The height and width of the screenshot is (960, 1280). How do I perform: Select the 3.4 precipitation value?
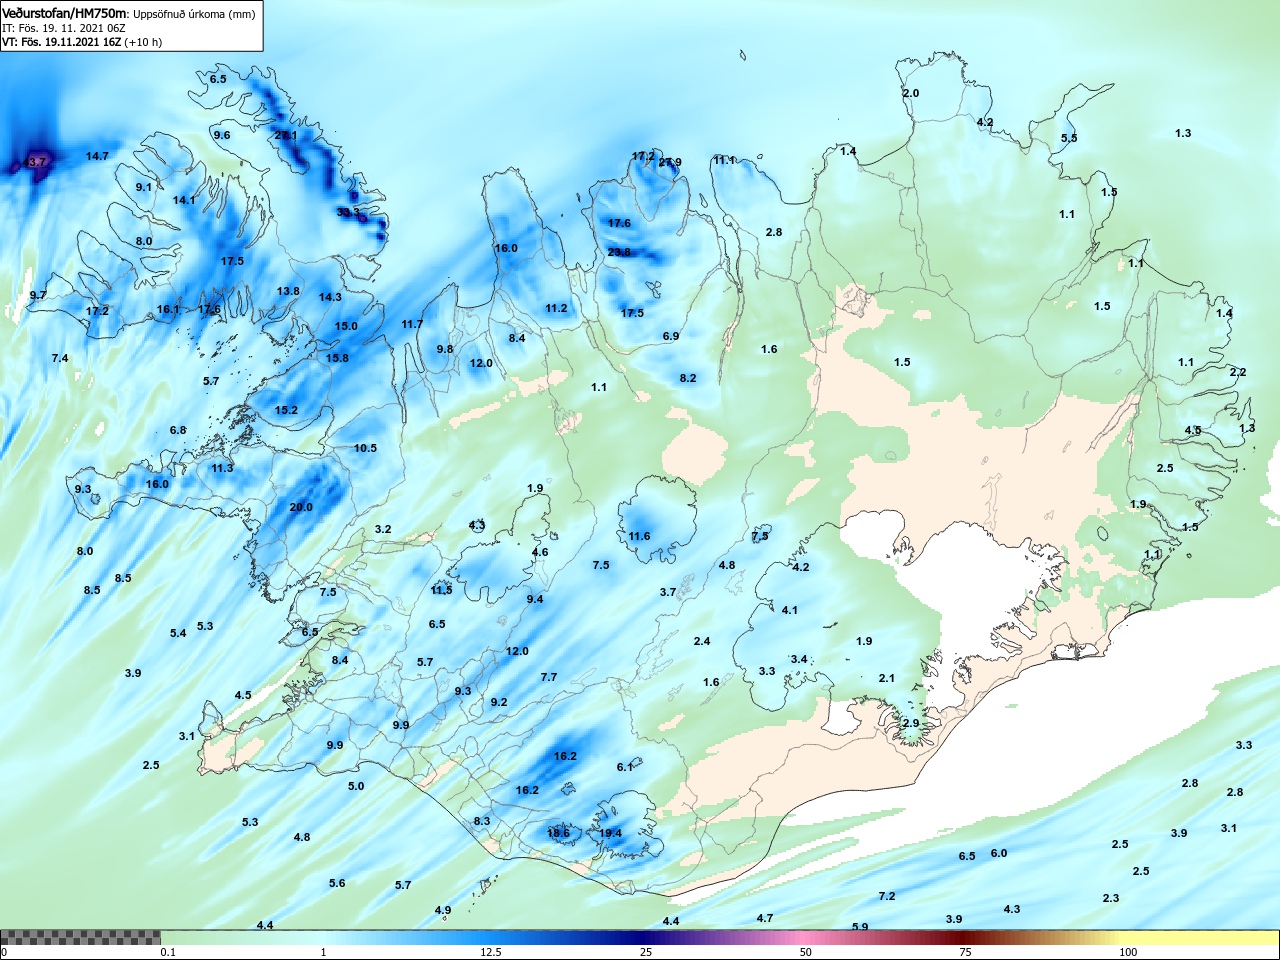(799, 659)
